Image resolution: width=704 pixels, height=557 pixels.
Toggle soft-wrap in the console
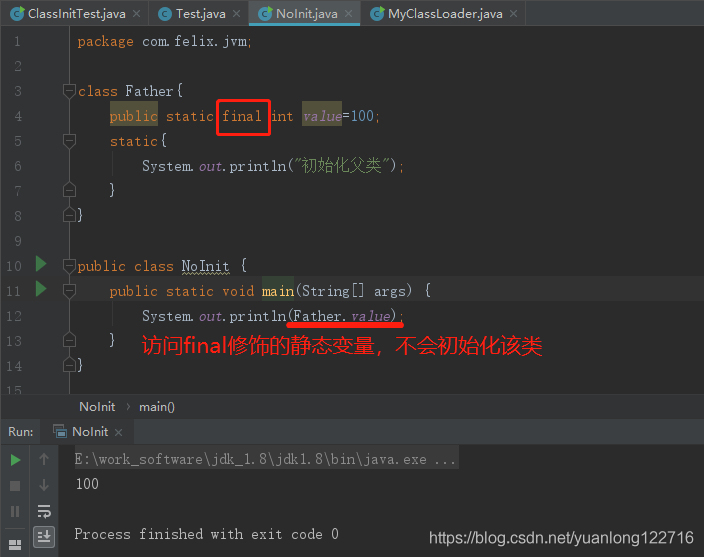44,511
